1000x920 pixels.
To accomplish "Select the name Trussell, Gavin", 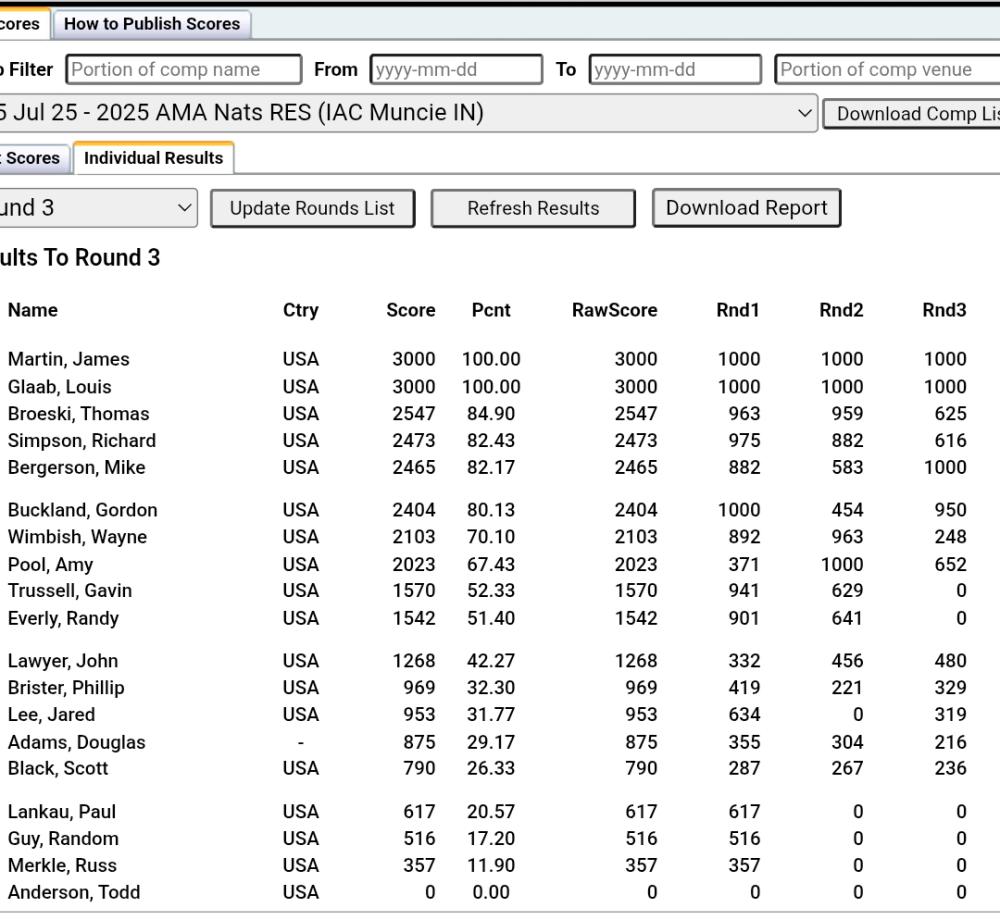I will [x=70, y=590].
